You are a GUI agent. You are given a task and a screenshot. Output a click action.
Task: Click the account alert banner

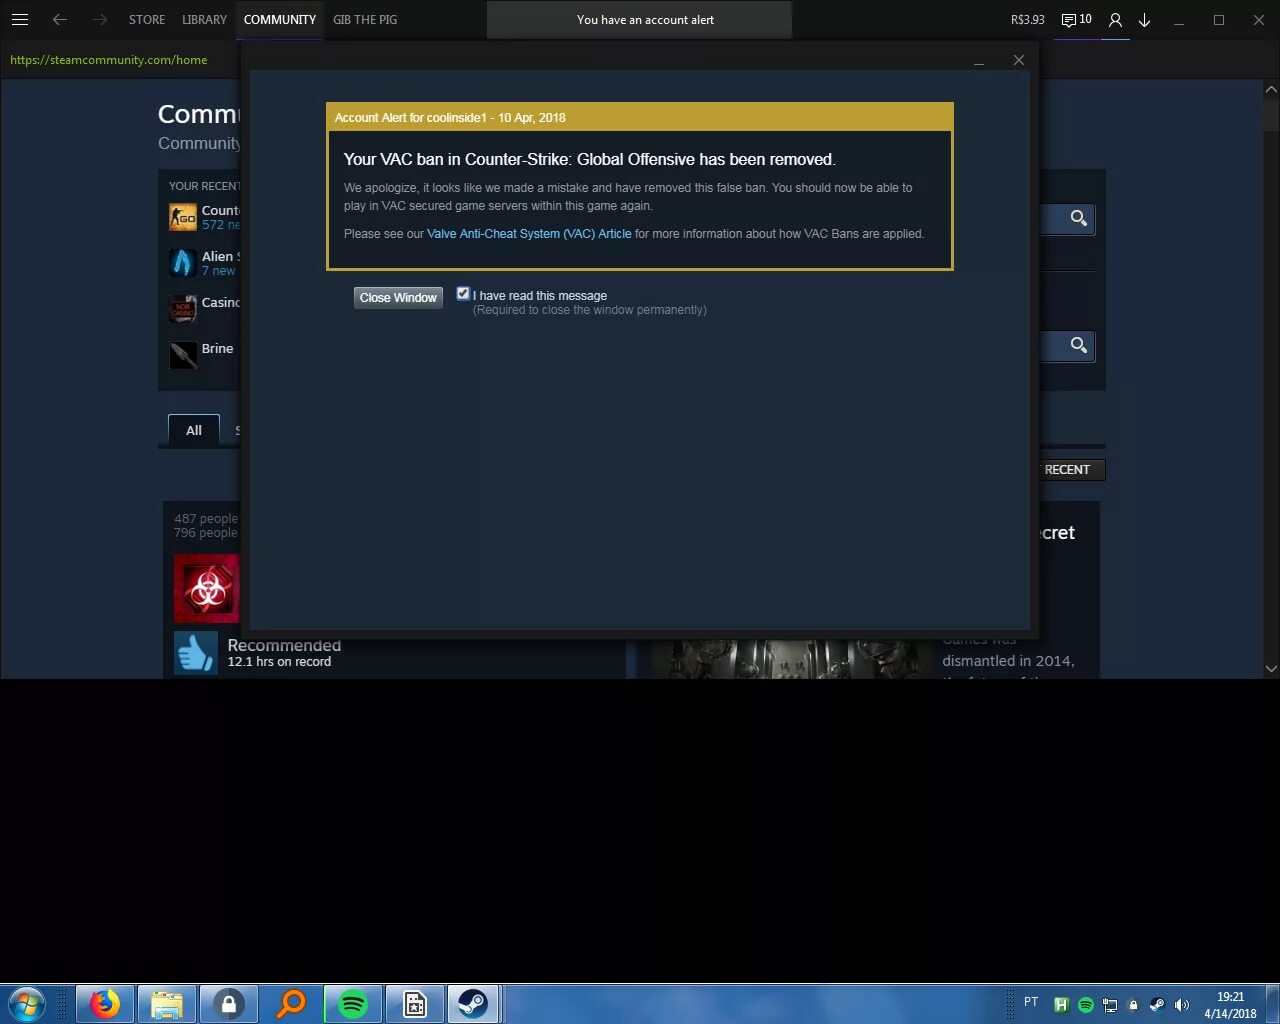pyautogui.click(x=639, y=19)
